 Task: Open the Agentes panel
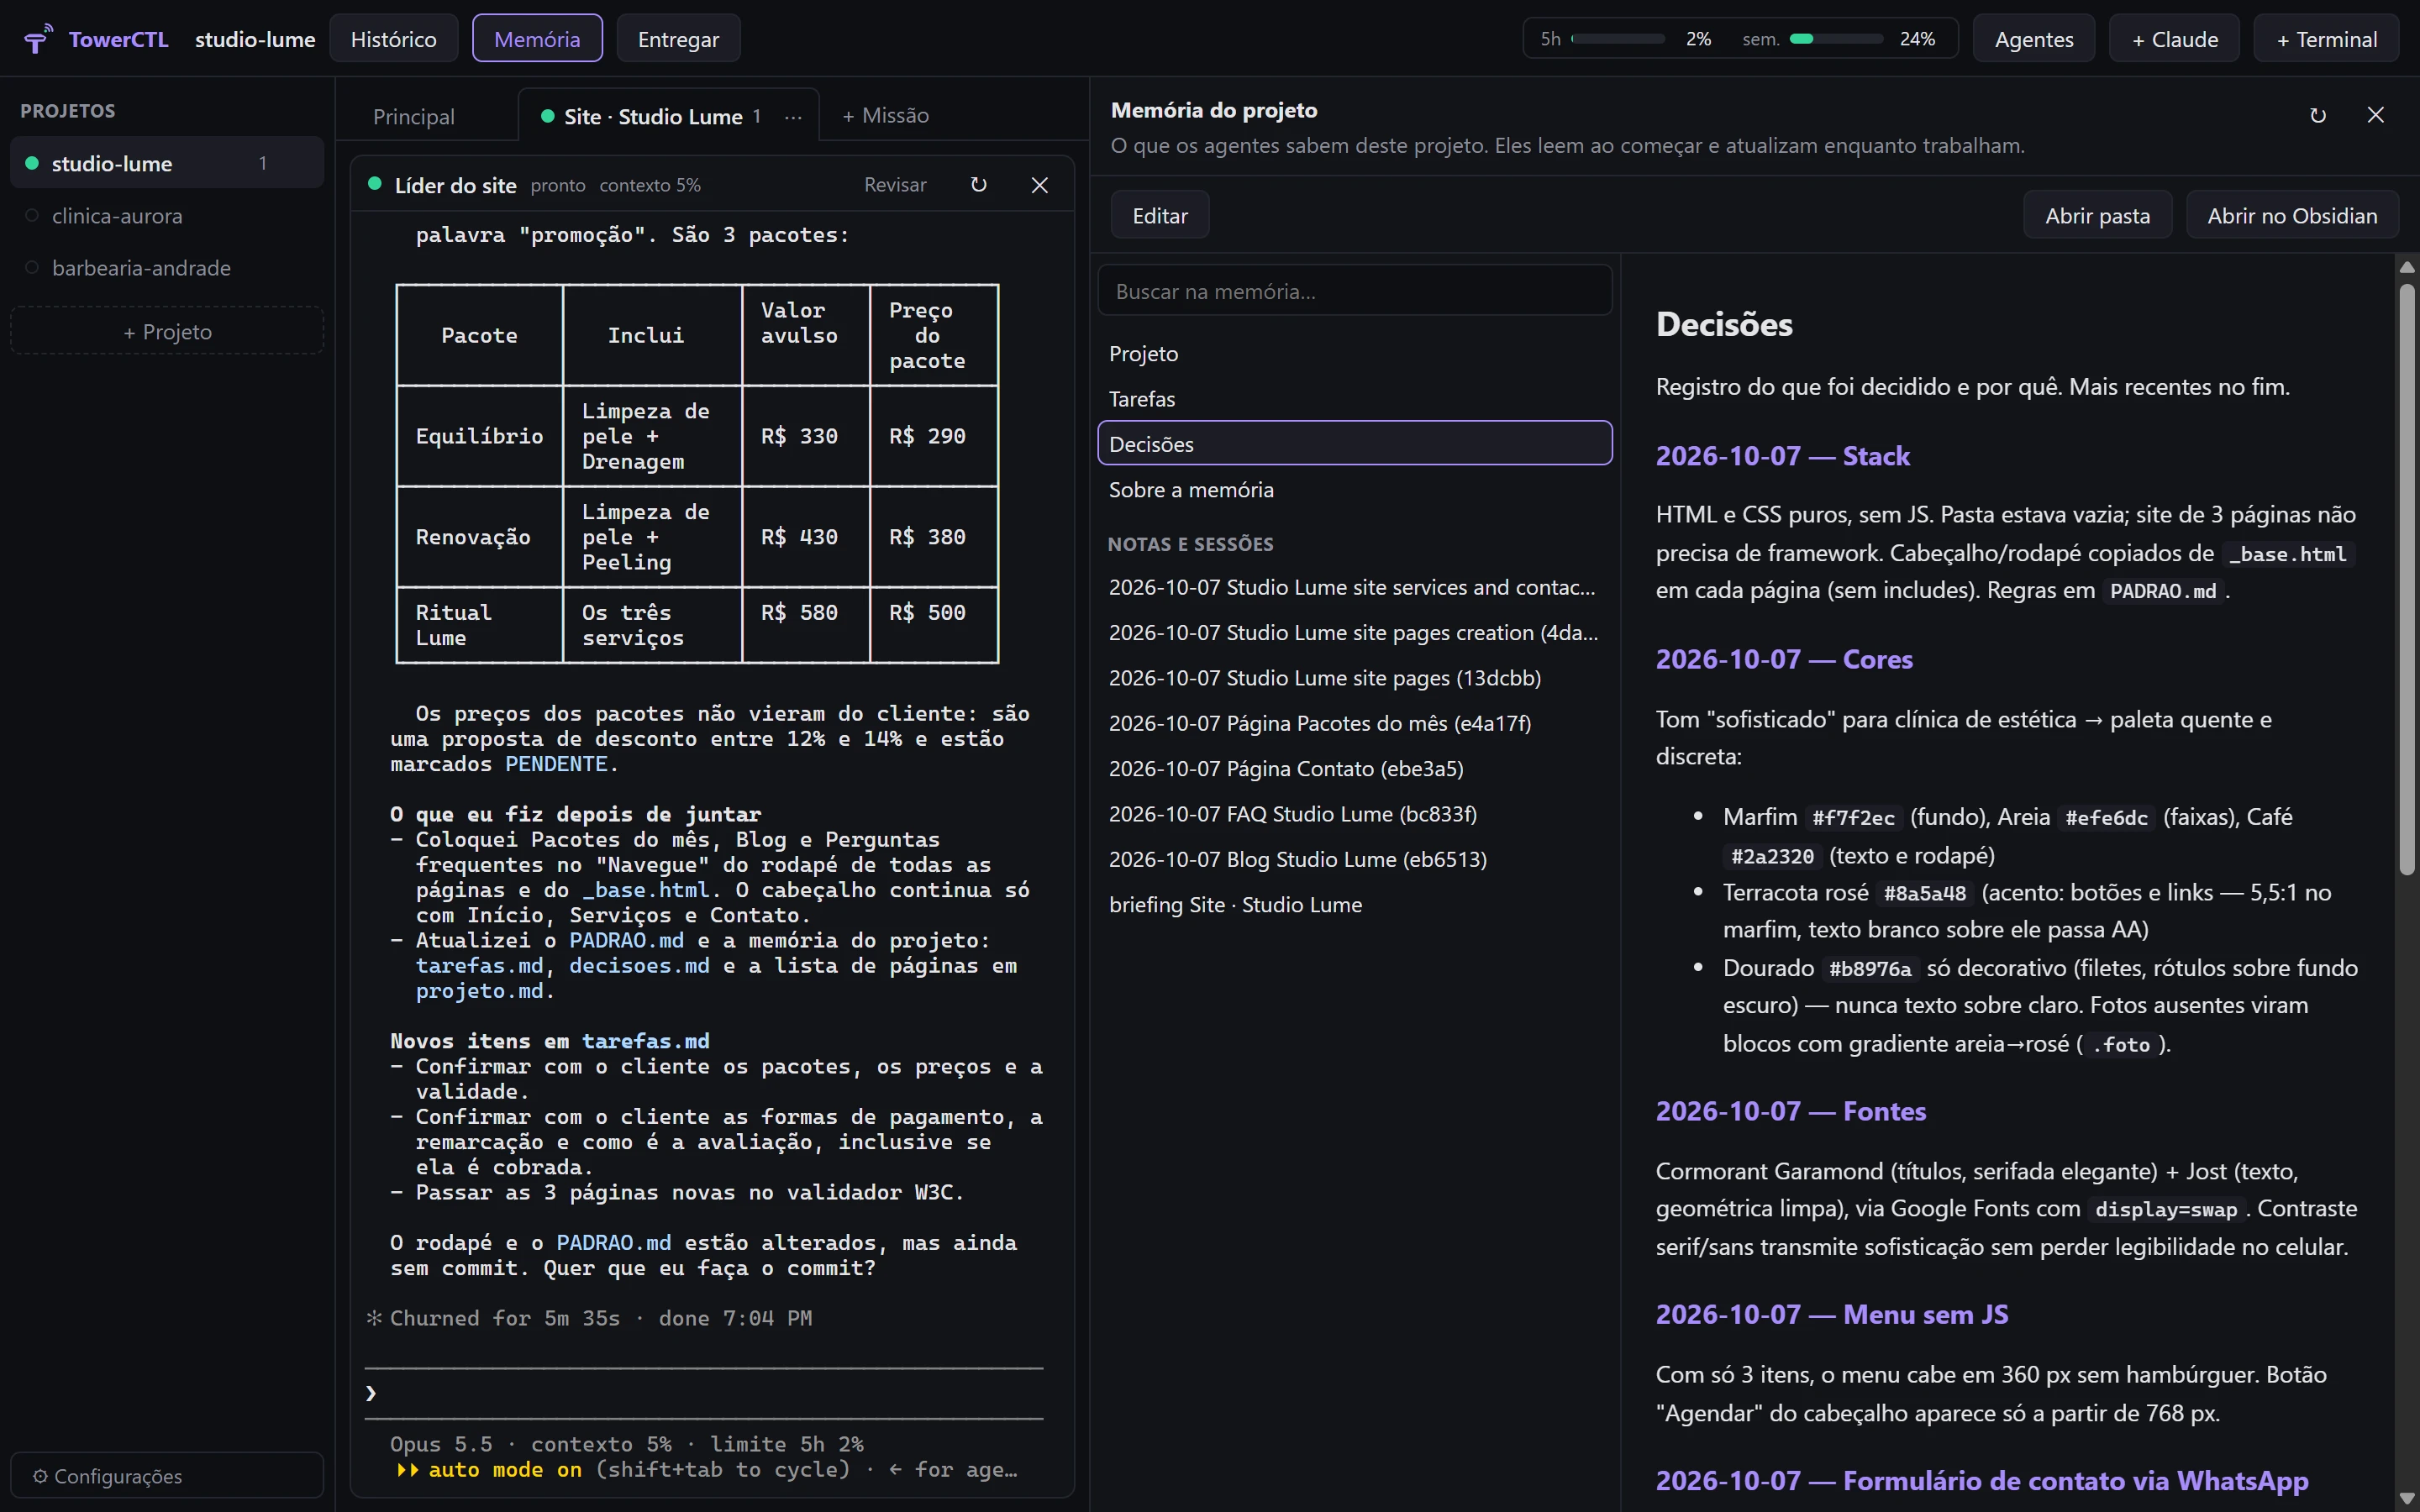[2033, 39]
